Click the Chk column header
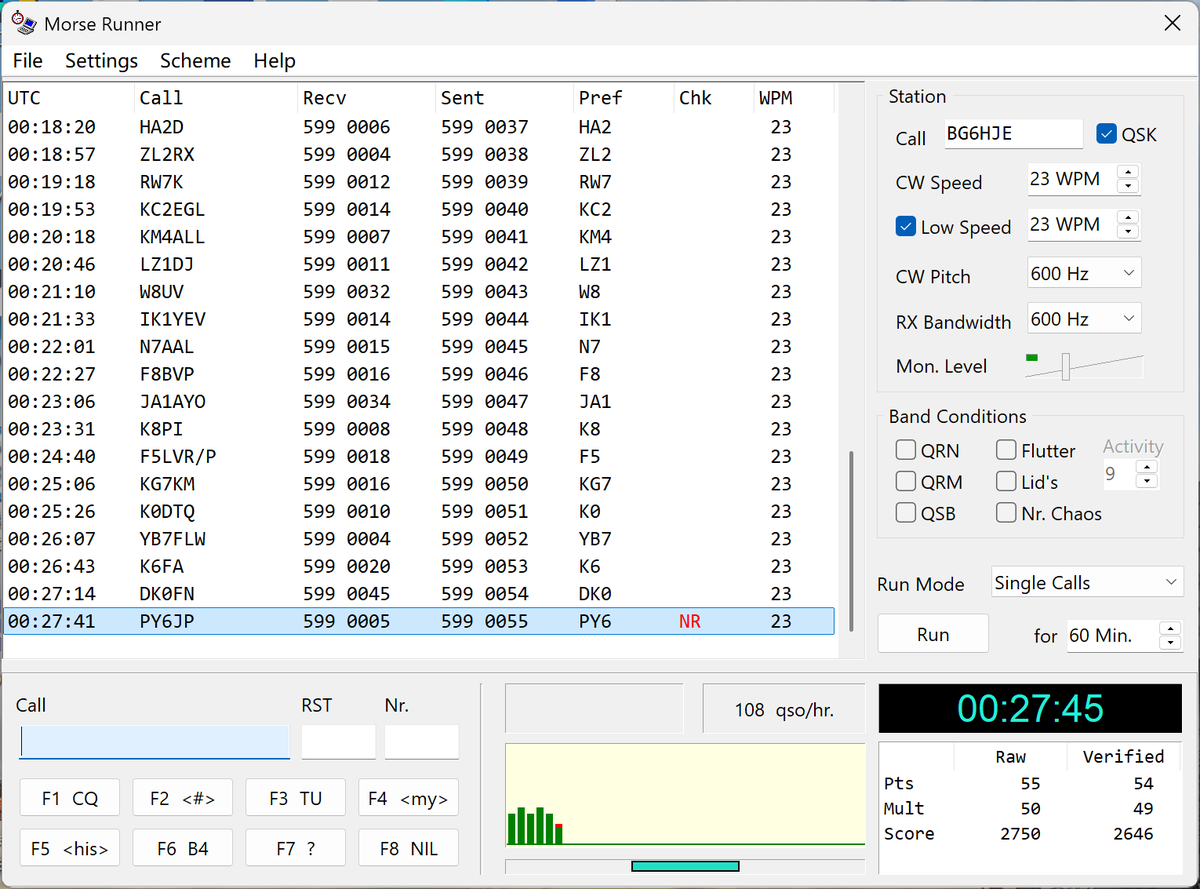This screenshot has width=1200, height=889. [714, 98]
